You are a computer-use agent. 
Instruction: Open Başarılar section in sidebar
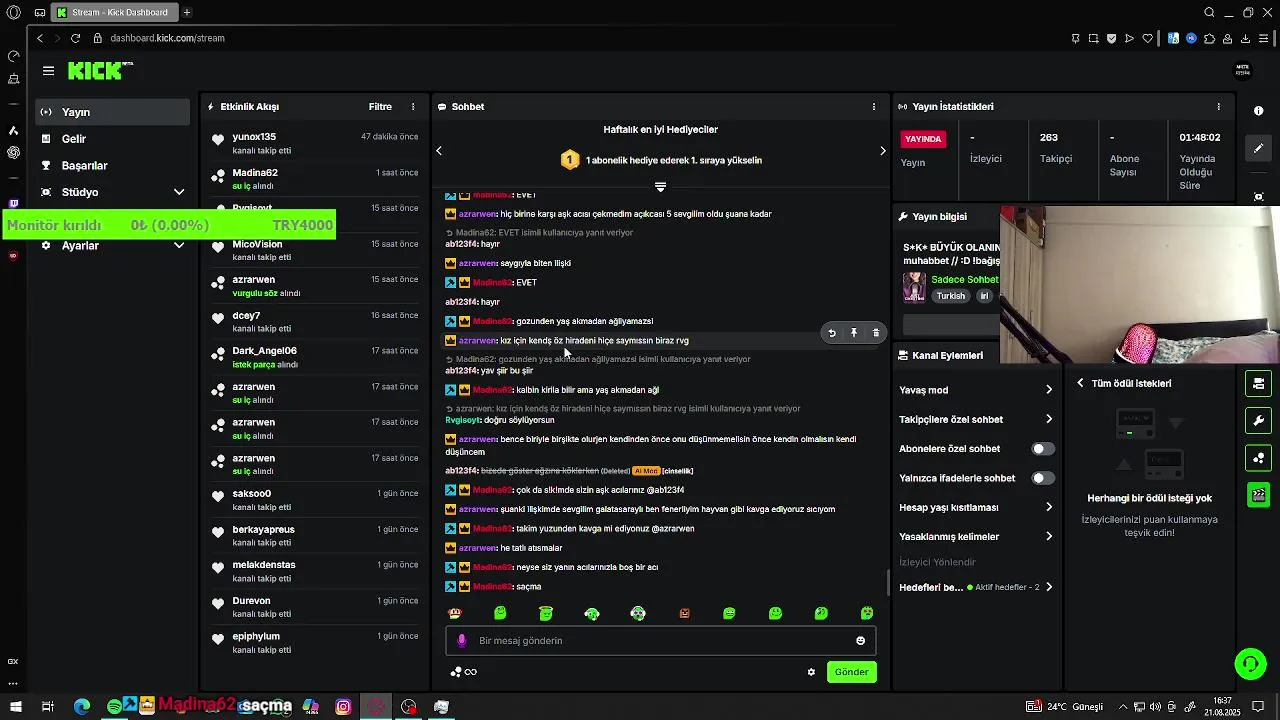pos(112,165)
